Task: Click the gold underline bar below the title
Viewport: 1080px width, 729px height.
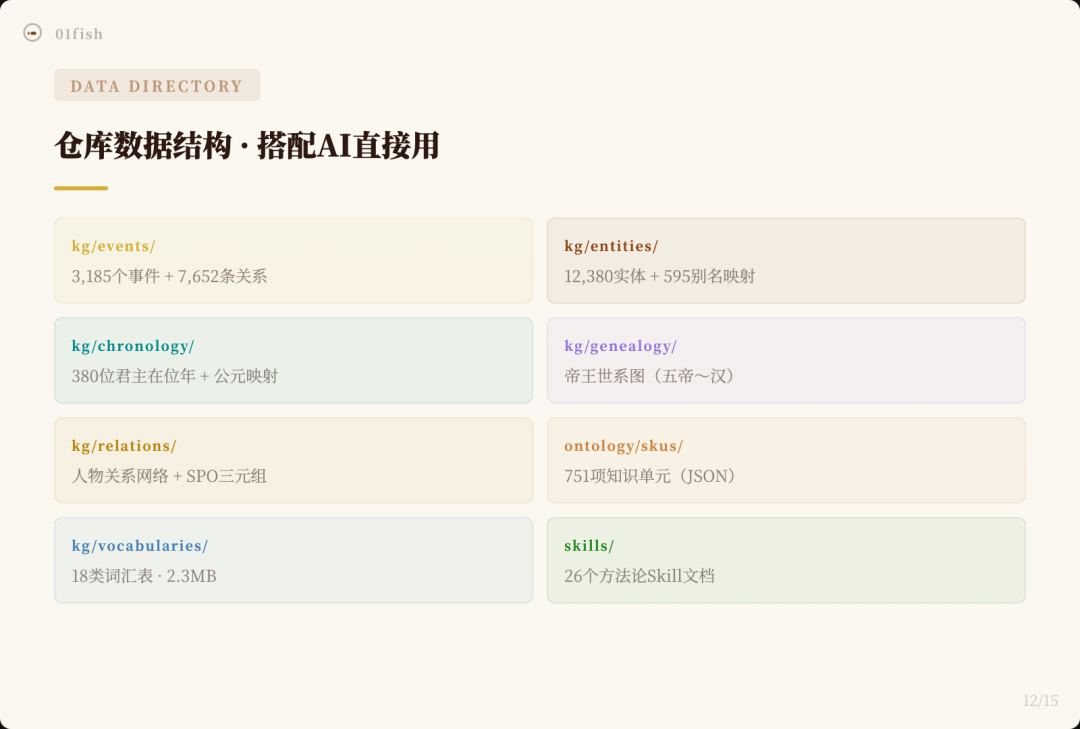Action: pos(81,188)
